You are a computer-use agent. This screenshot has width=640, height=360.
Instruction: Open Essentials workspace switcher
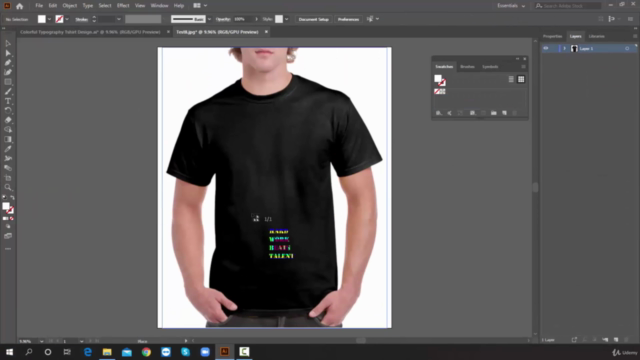tap(511, 6)
